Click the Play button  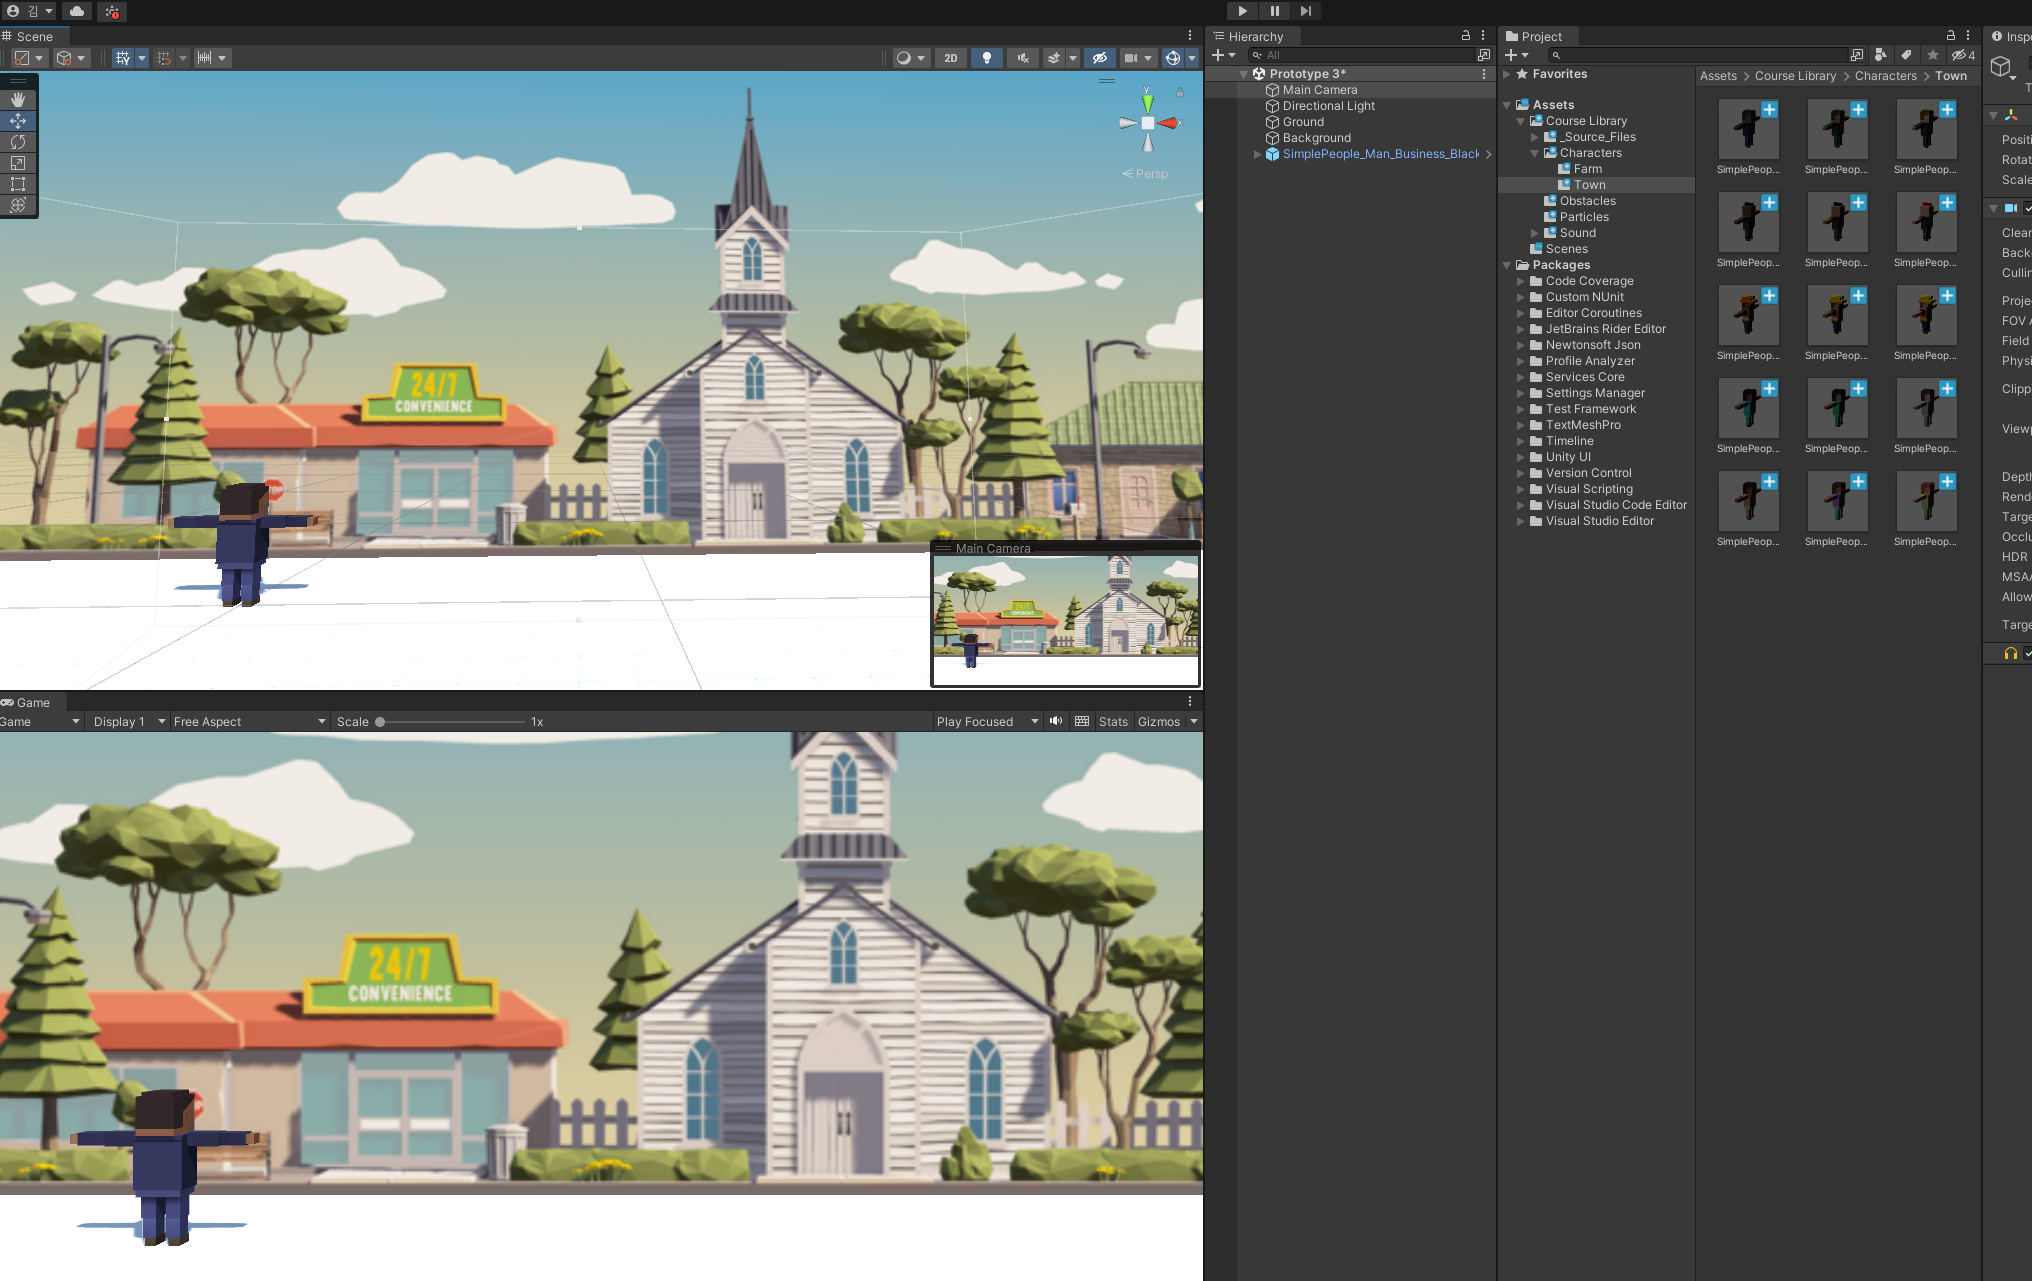[x=1242, y=11]
